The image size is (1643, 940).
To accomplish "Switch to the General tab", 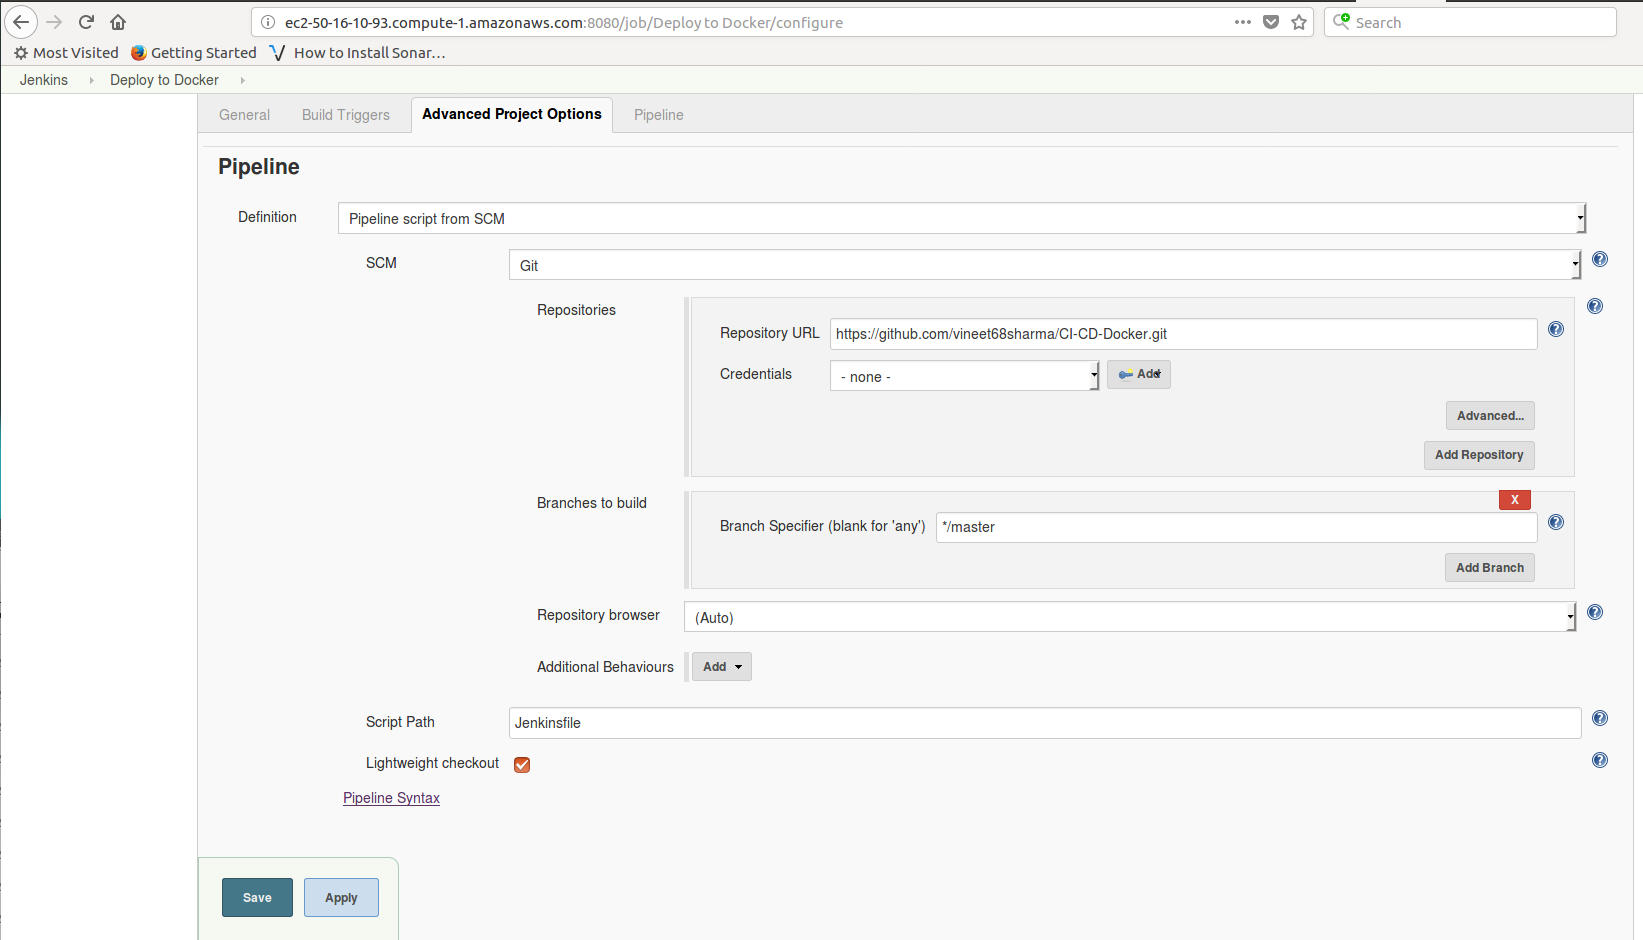I will click(x=244, y=115).
